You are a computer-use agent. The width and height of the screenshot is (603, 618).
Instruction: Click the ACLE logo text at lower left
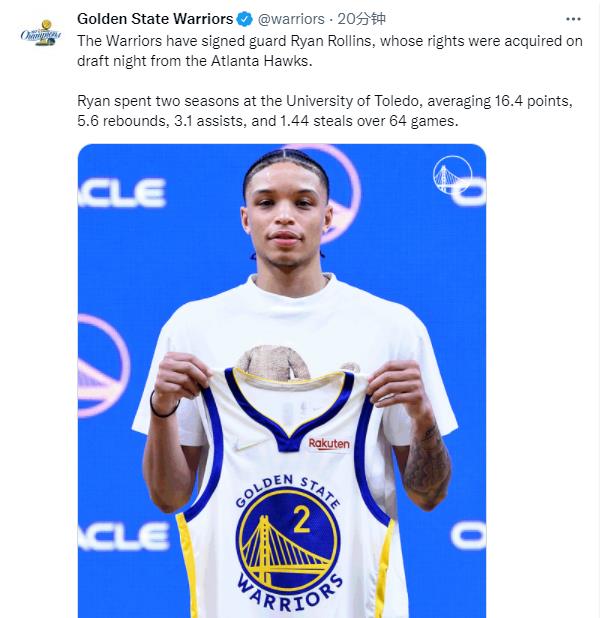point(122,537)
